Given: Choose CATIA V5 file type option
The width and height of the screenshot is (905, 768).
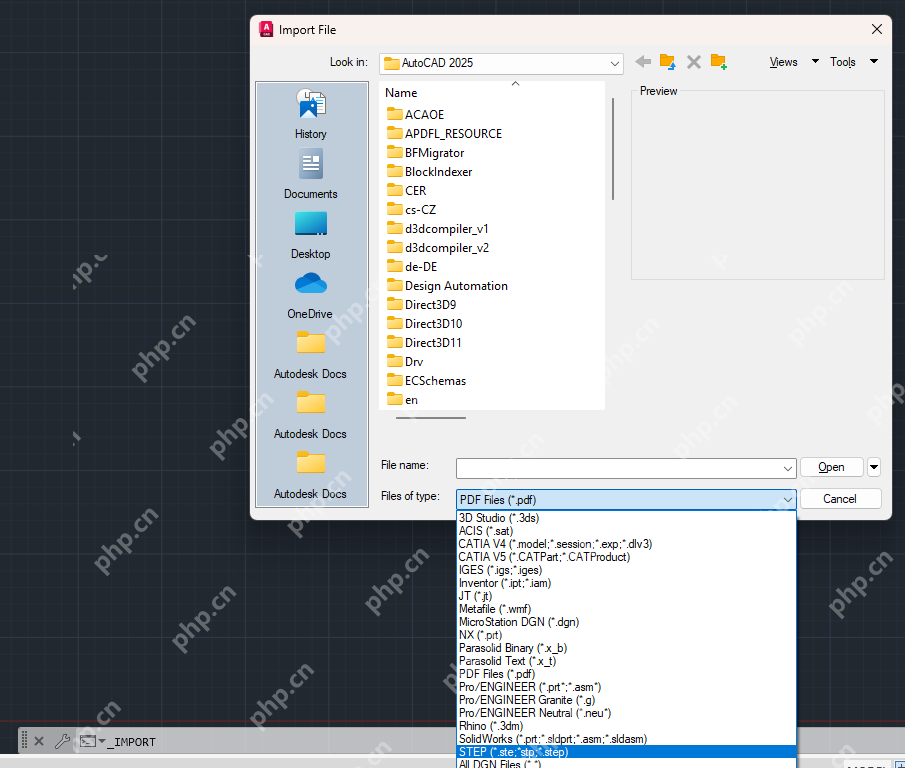Looking at the screenshot, I should tap(626, 557).
